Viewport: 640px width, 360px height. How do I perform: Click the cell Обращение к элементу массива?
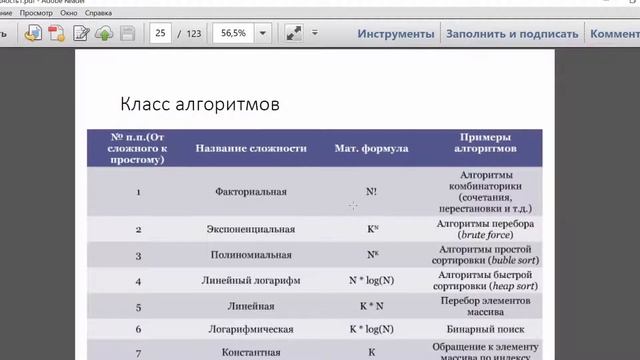tap(485, 351)
